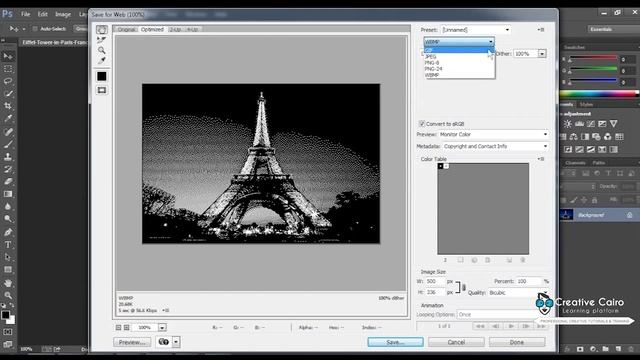Click the Preview button
This screenshot has height=360, width=640.
coord(132,342)
